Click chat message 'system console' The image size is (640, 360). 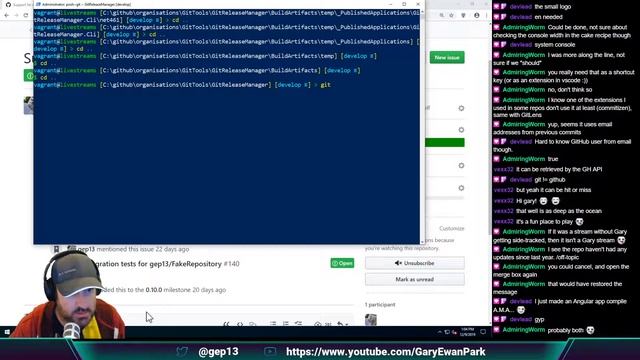coord(555,45)
